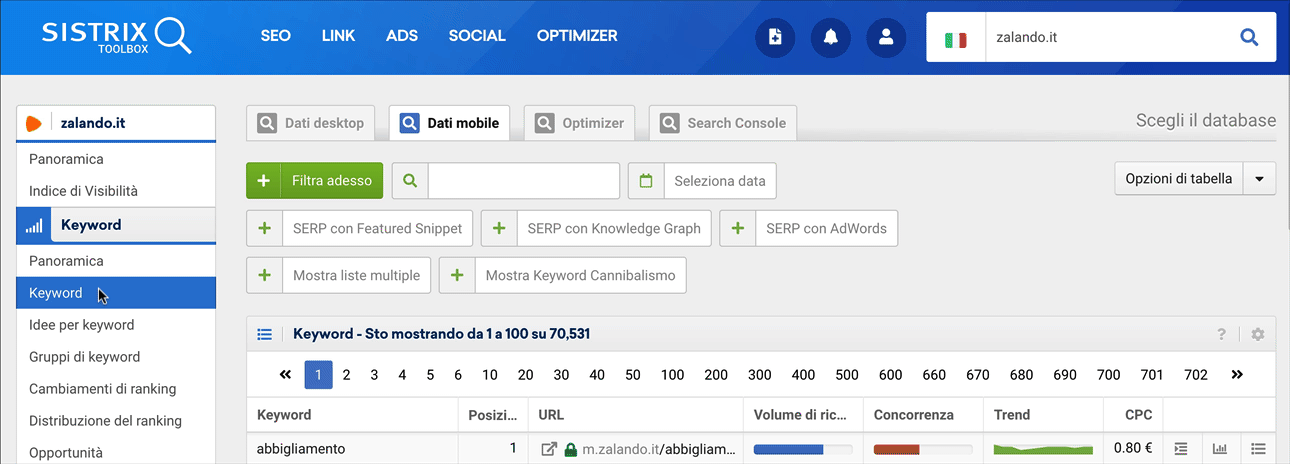Viewport: 1290px width, 464px height.
Task: Click the zalando.it domain search field
Action: [1103, 38]
